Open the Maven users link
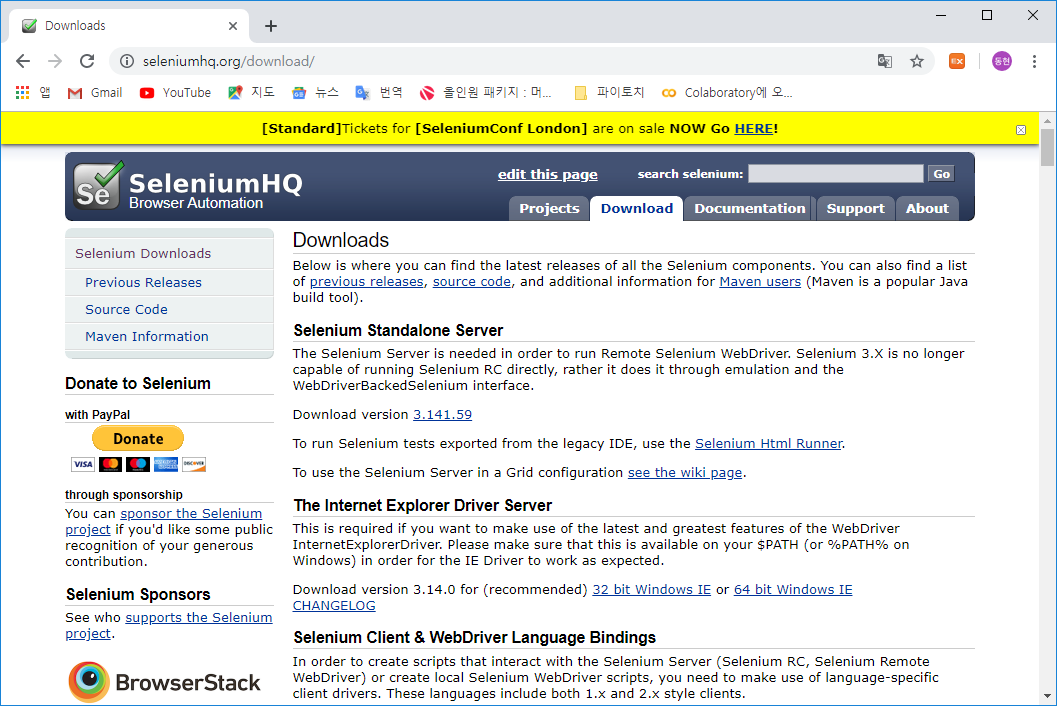This screenshot has height=706, width=1057. [x=760, y=282]
